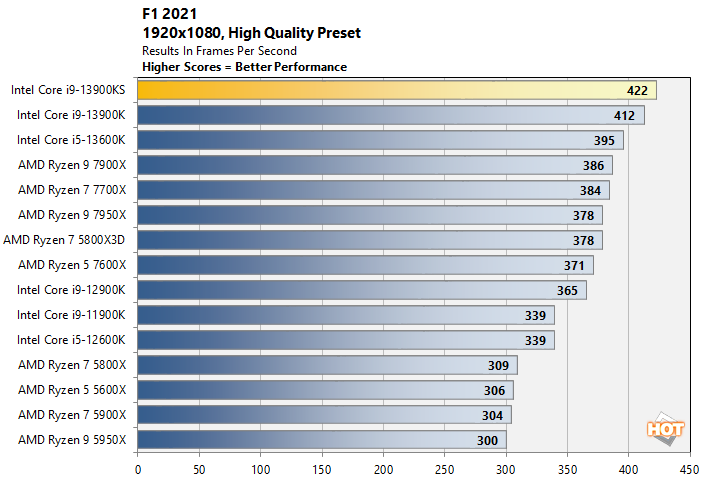This screenshot has height=480, width=708.
Task: Click the 100 axis tick label
Action: (x=261, y=470)
